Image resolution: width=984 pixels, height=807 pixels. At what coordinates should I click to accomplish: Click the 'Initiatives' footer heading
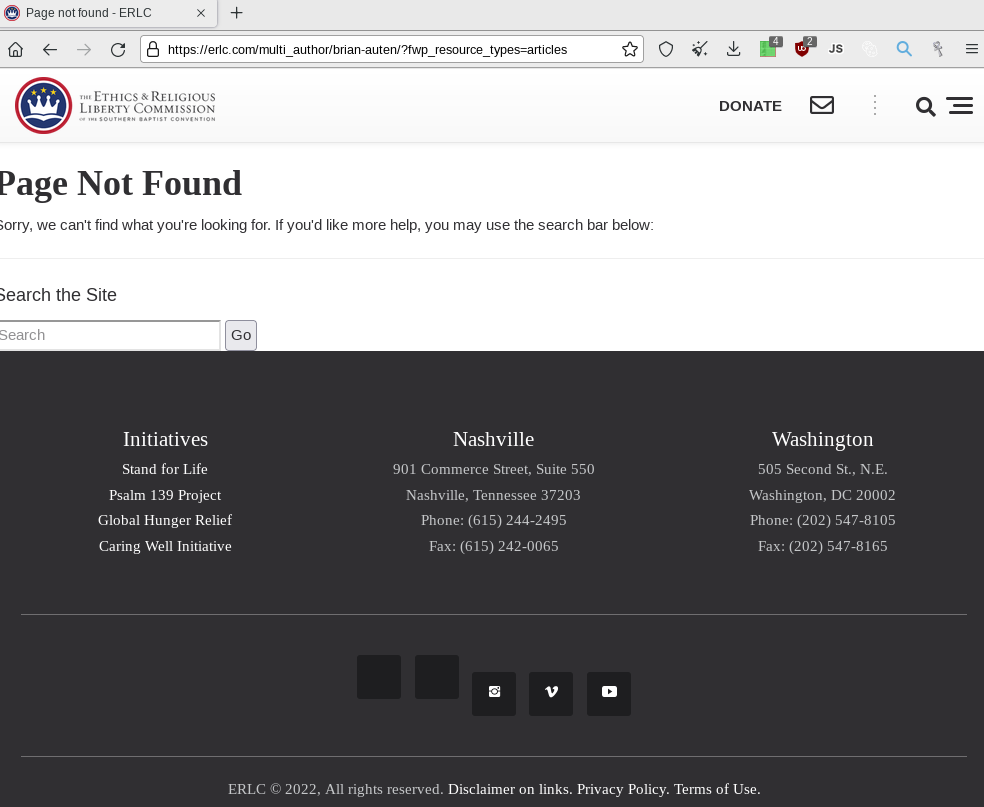point(165,439)
